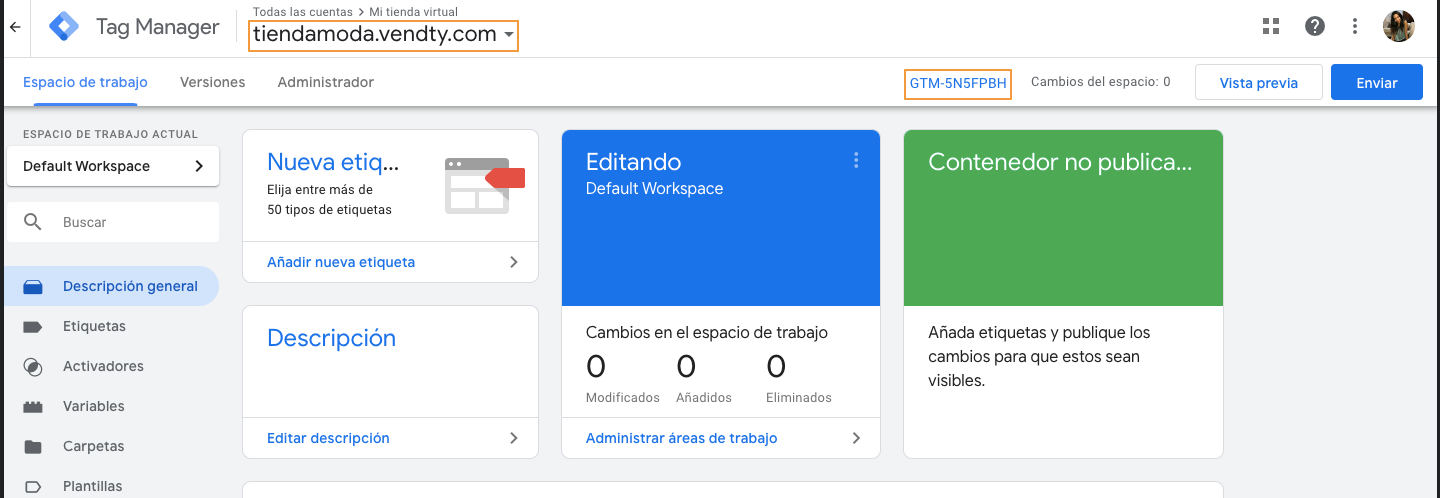
Task: Click the search magnifier icon
Action: (x=33, y=222)
